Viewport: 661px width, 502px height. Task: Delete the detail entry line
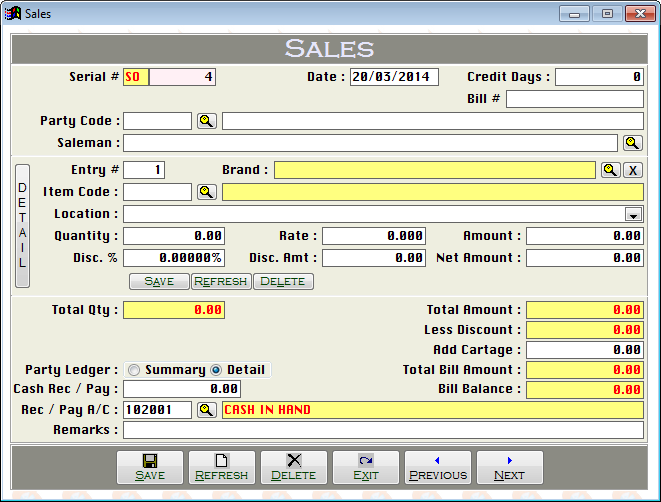click(x=283, y=281)
